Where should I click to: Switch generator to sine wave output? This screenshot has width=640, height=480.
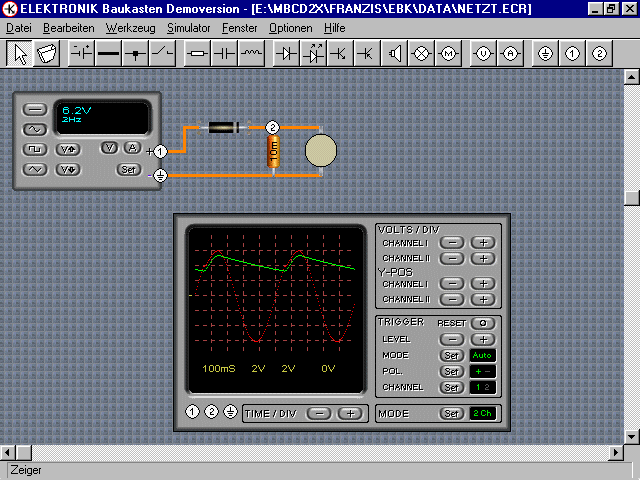[35, 129]
